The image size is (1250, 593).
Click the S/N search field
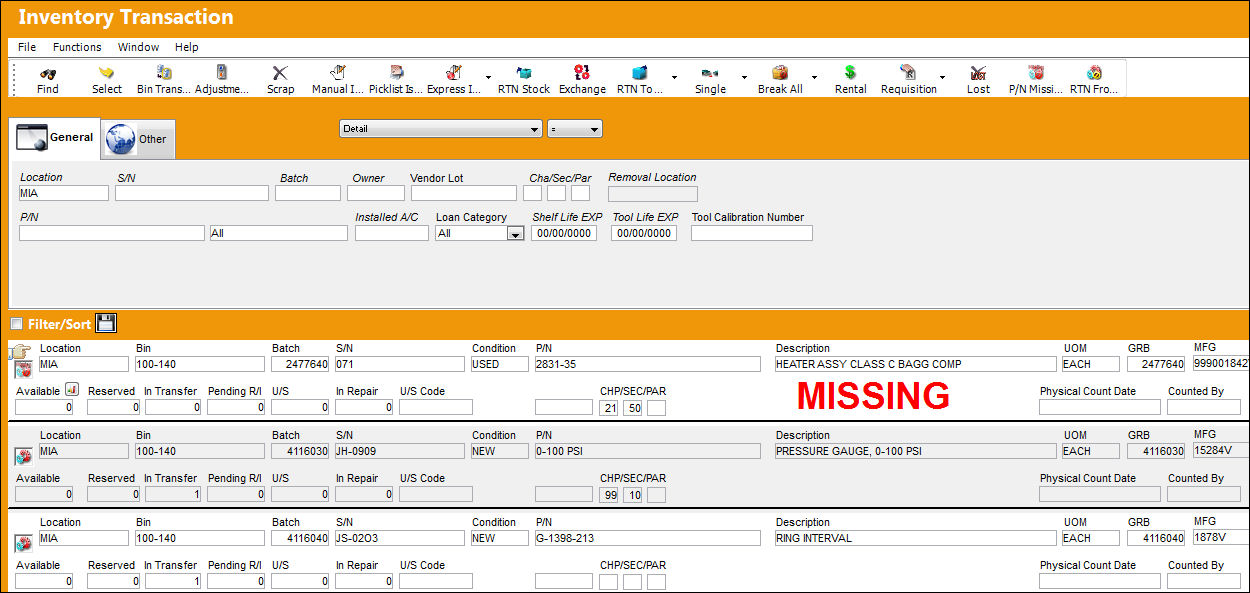(x=192, y=193)
